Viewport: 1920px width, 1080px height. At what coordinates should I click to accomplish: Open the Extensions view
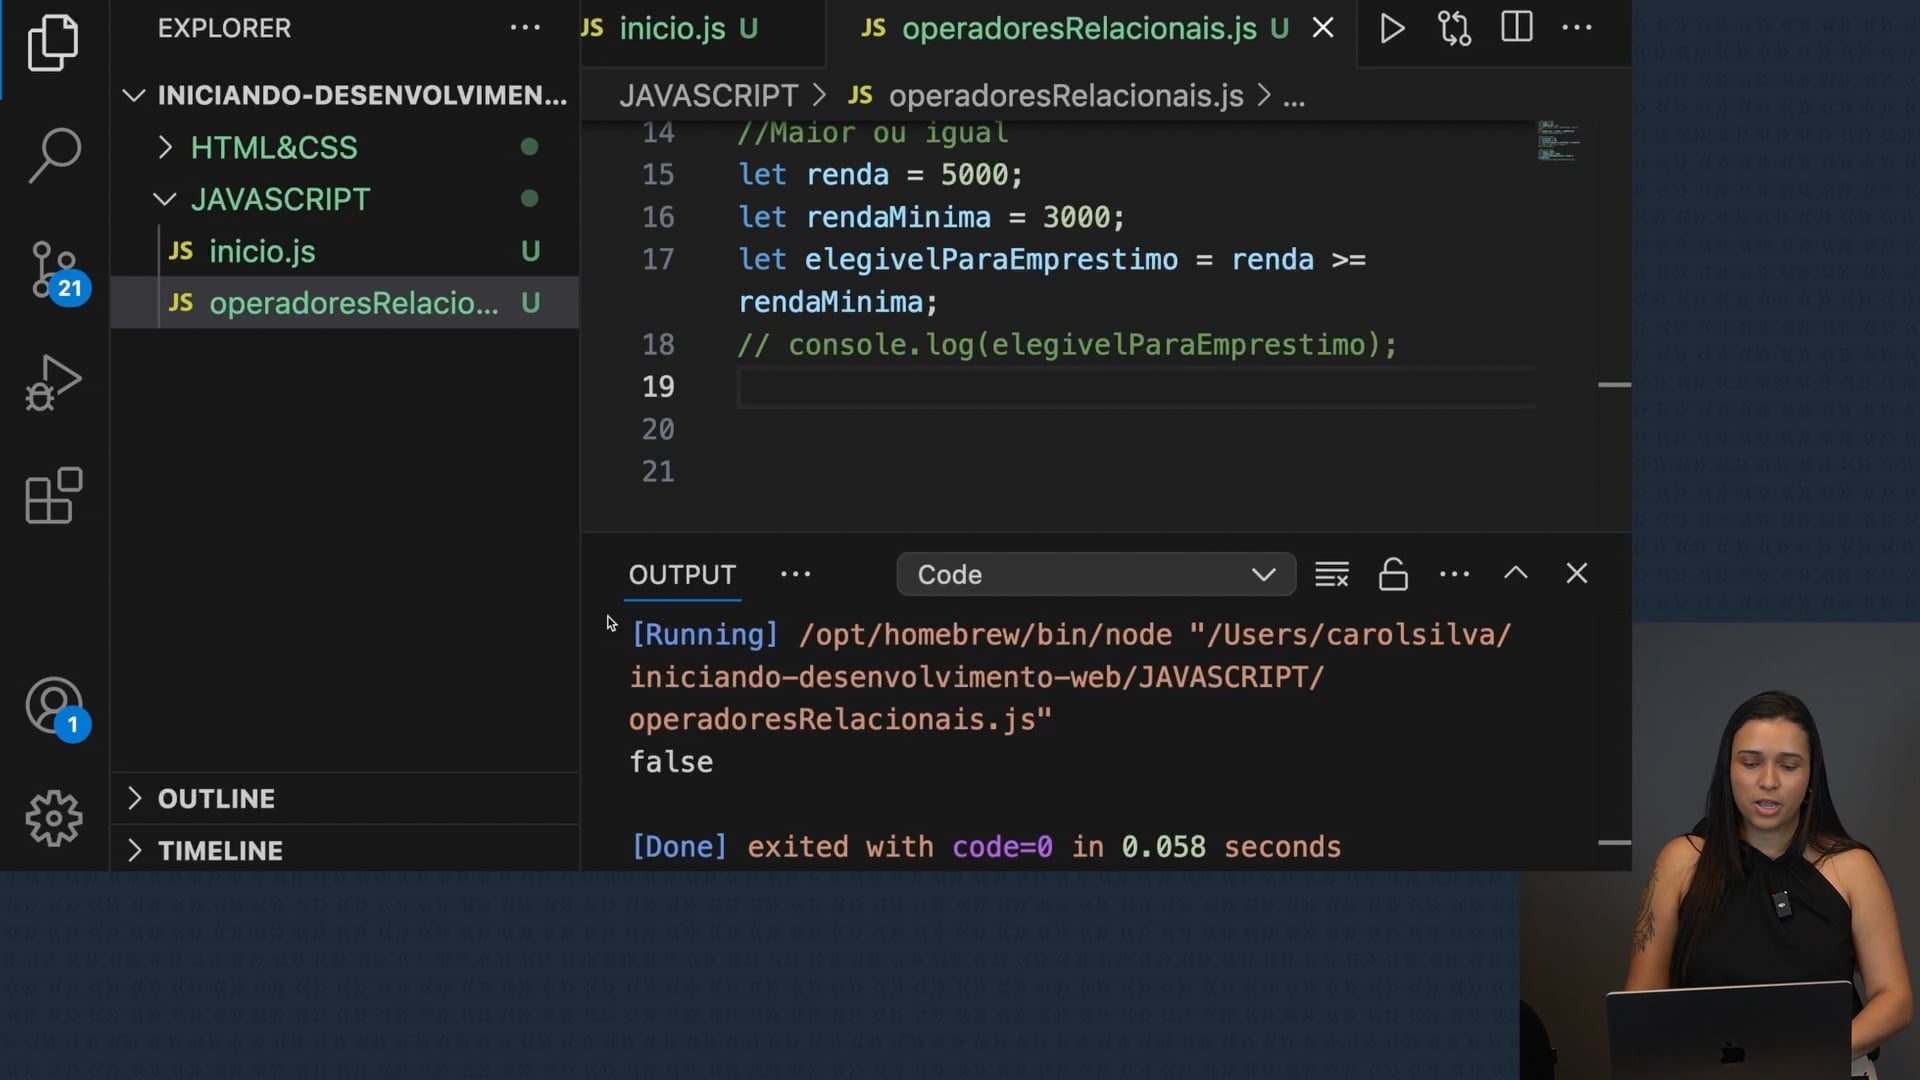point(54,496)
